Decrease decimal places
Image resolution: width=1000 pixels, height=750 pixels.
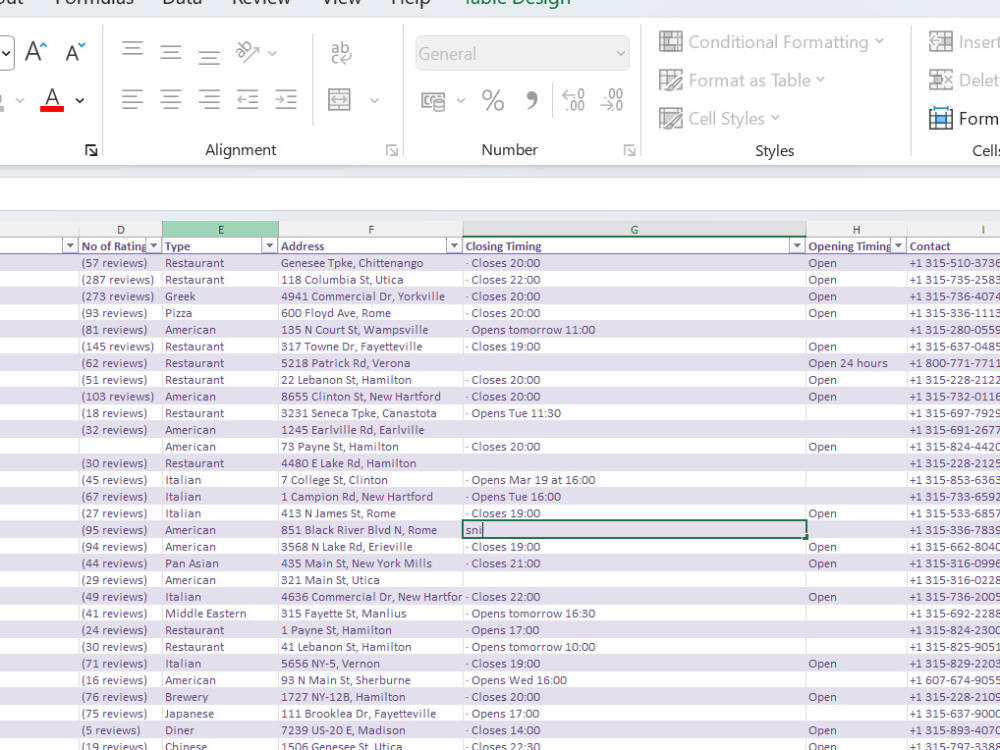[x=612, y=100]
